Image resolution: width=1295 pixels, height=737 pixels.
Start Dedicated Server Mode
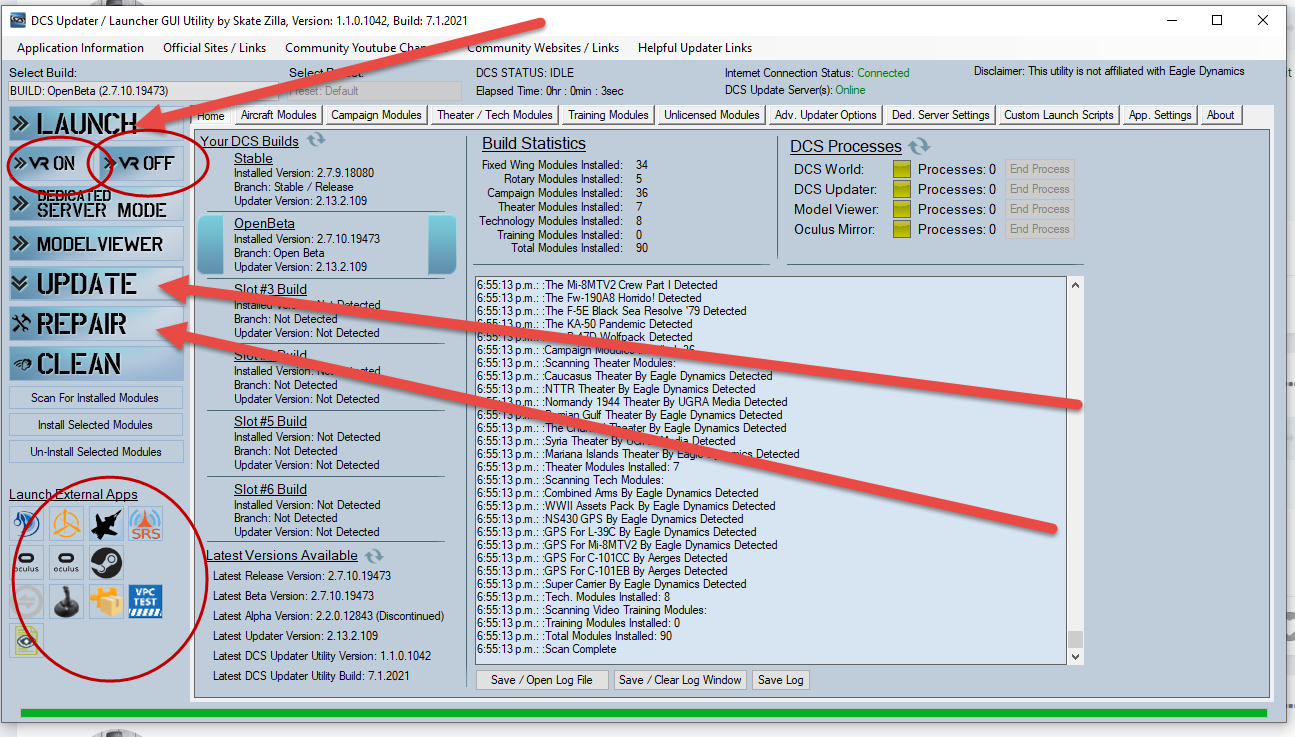[x=96, y=204]
